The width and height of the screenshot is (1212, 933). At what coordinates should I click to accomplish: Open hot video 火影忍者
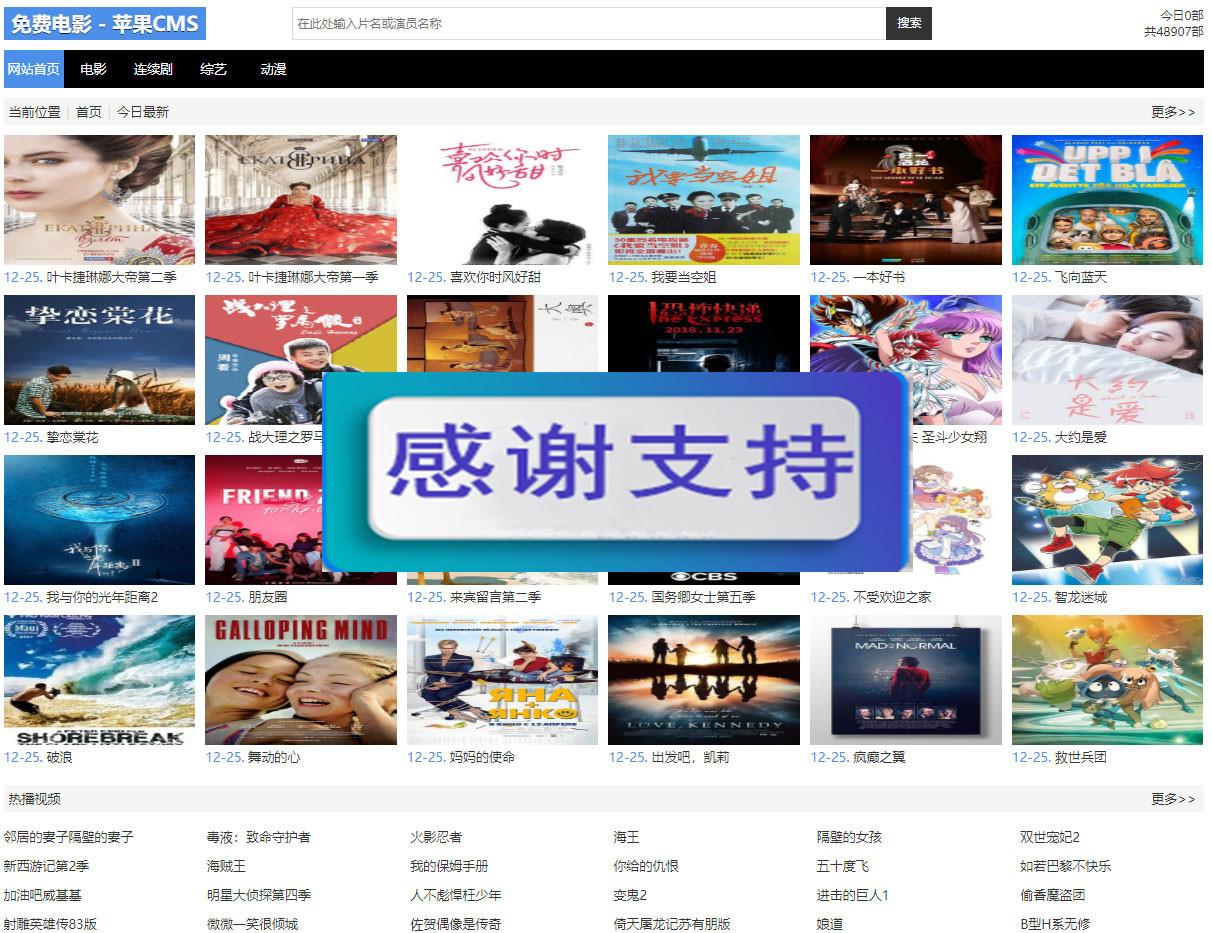pyautogui.click(x=436, y=837)
